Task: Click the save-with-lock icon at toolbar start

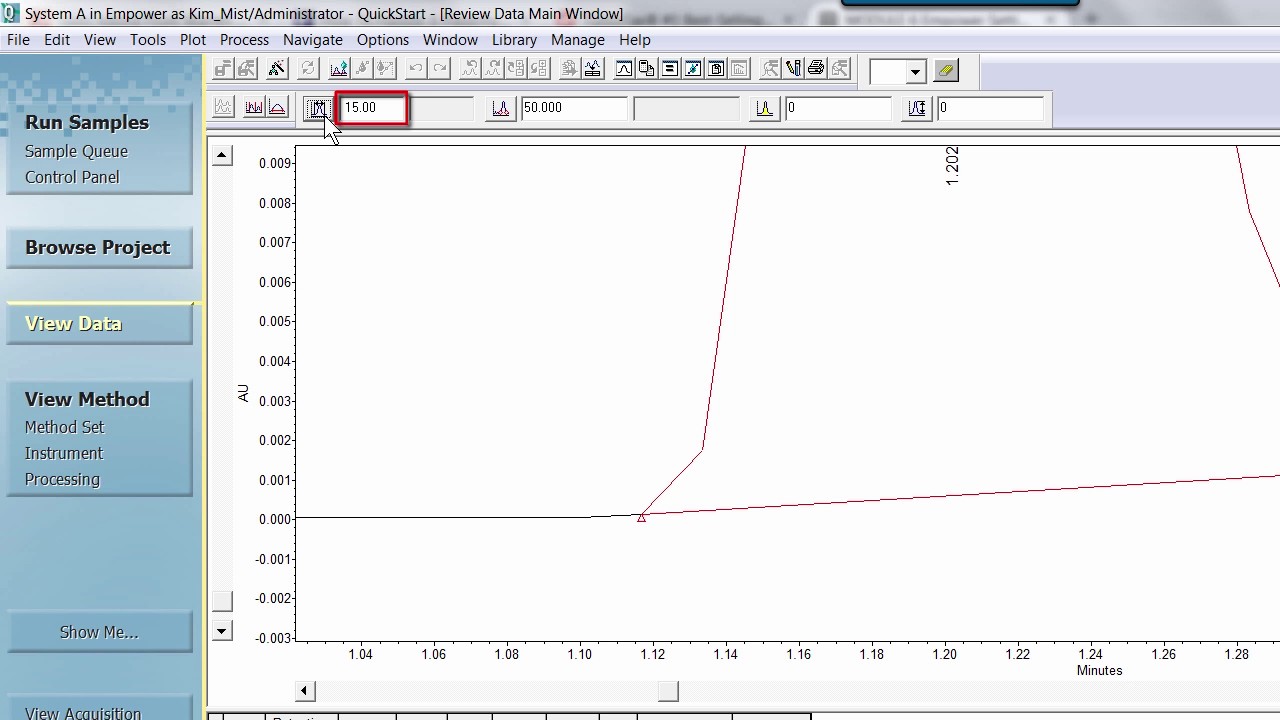Action: [223, 69]
